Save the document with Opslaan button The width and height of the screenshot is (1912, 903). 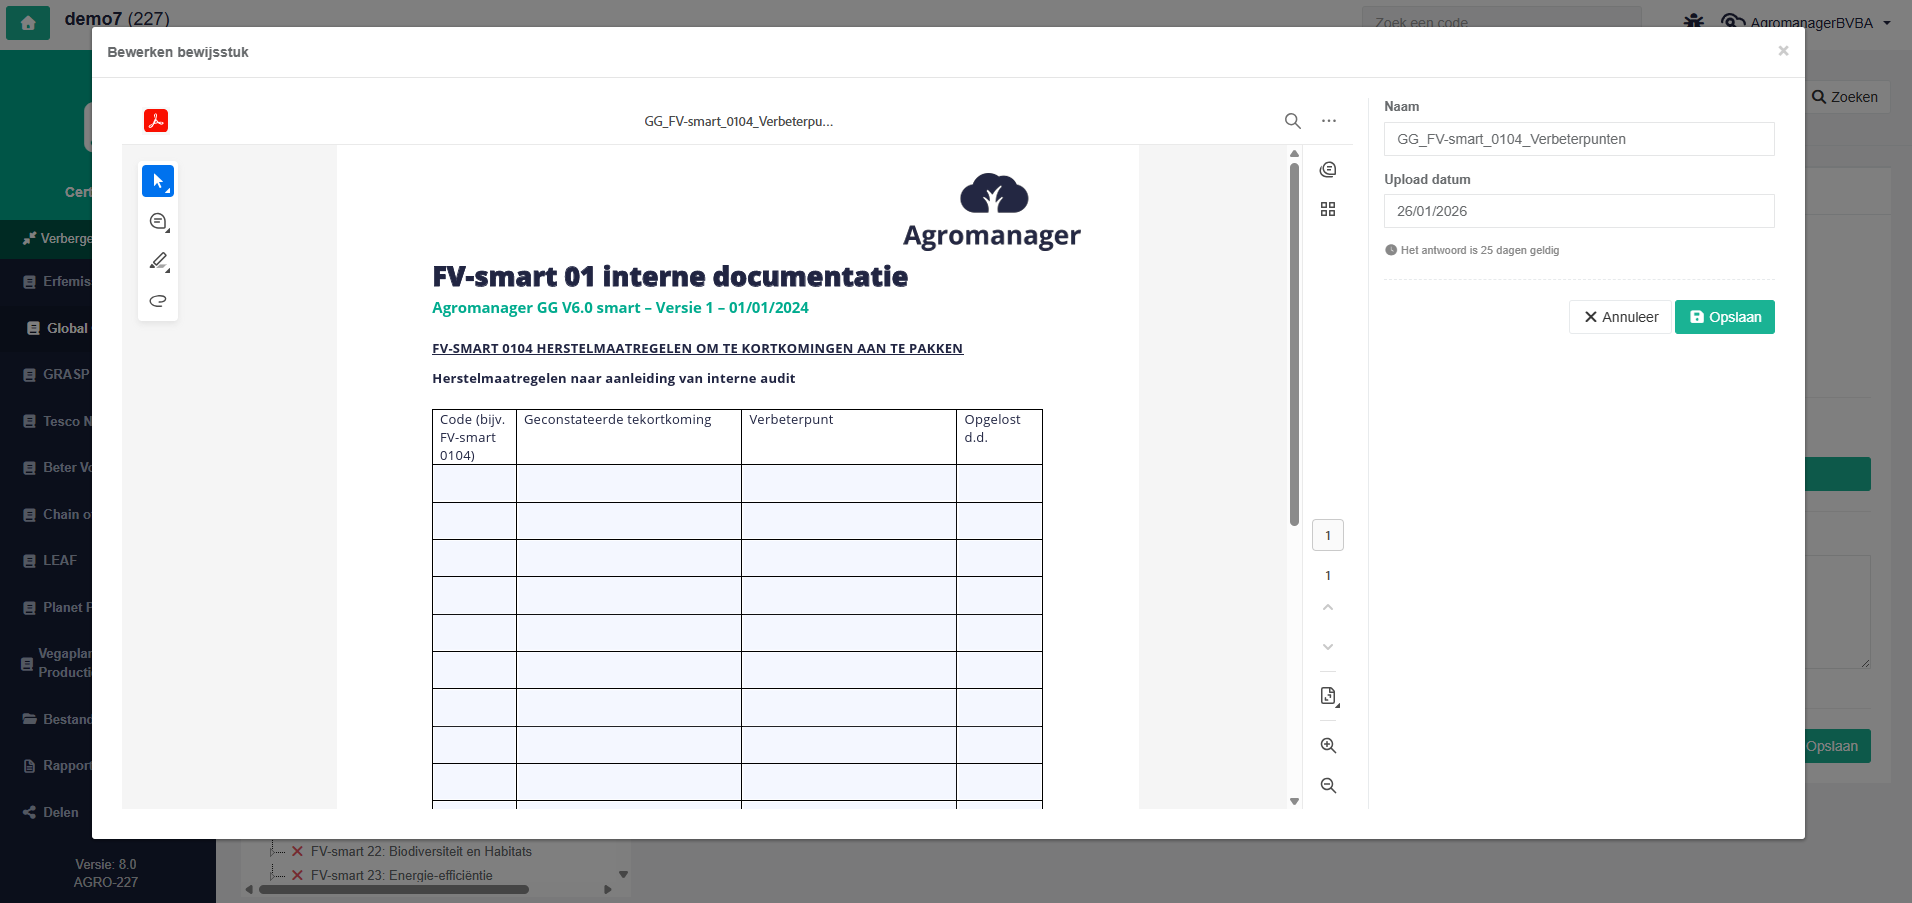[1725, 317]
